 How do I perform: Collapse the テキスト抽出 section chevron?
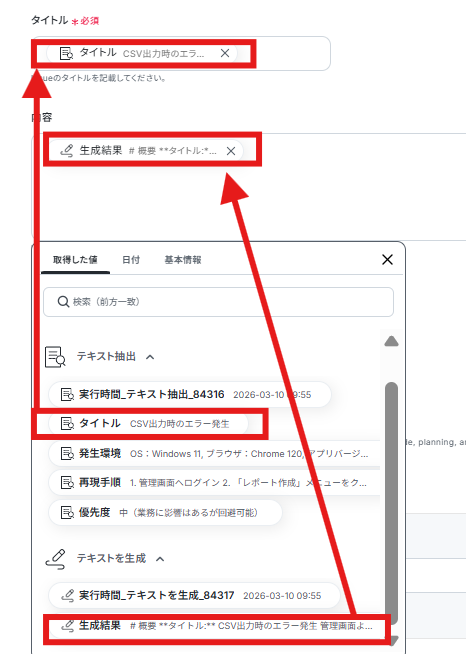point(150,357)
